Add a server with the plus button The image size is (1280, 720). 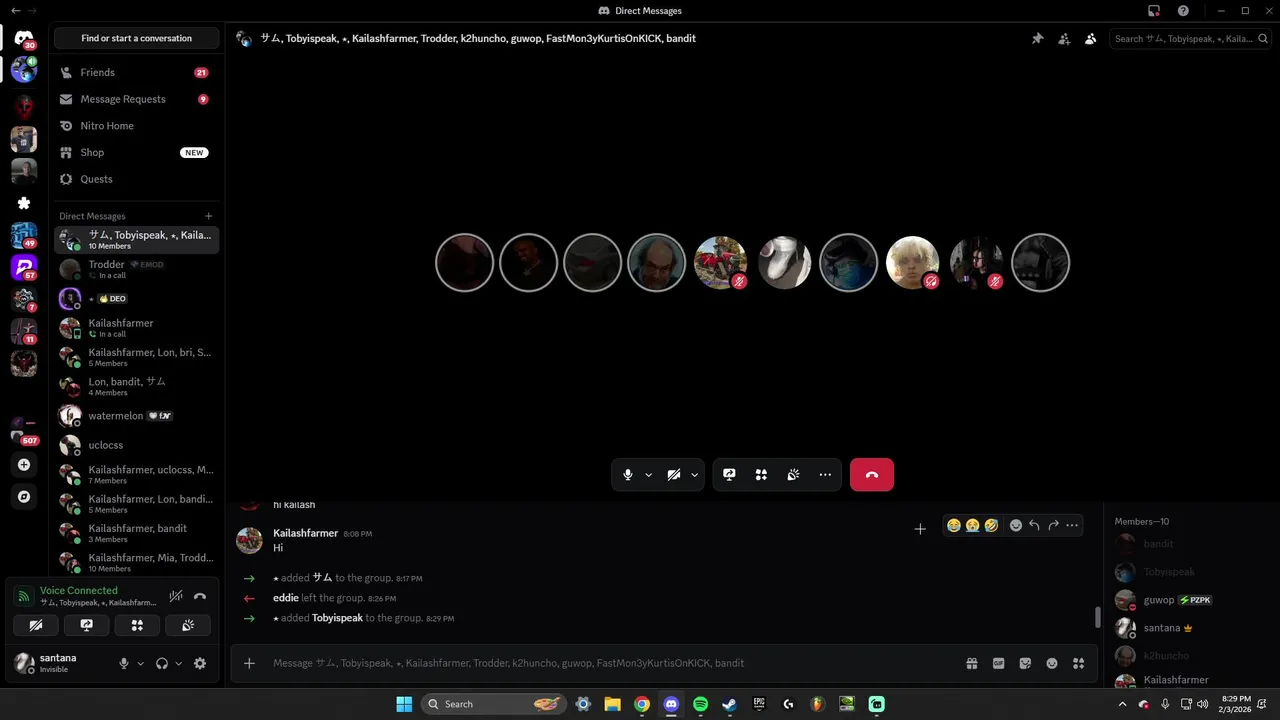[x=24, y=465]
